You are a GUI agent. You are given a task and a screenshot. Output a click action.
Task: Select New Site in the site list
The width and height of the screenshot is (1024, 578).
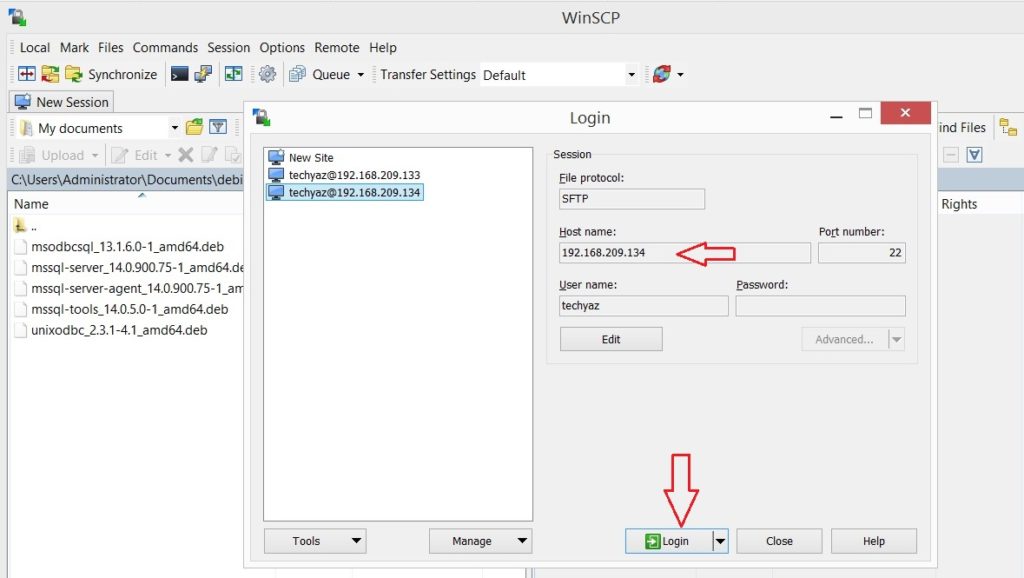pyautogui.click(x=310, y=158)
